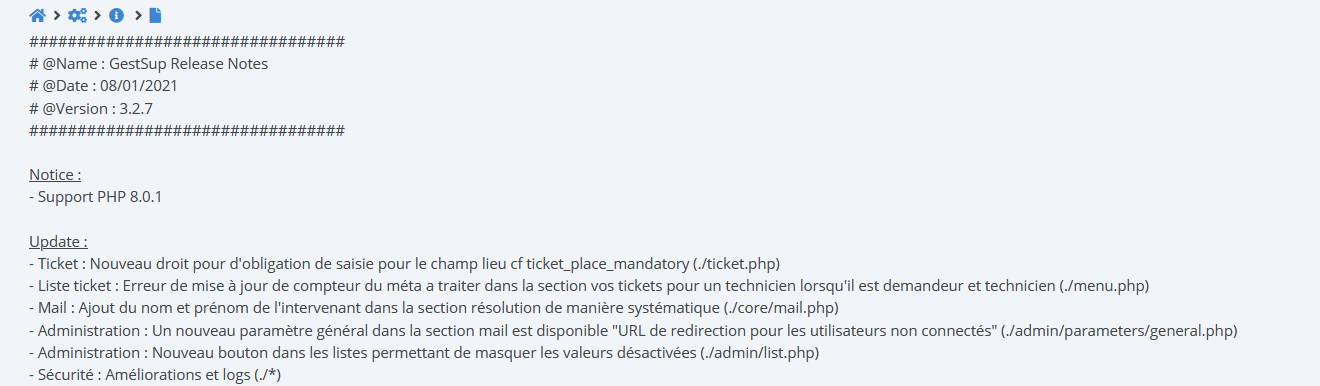The image size is (1320, 386).
Task: Click the "Update :" underlined heading
Action: pyautogui.click(x=58, y=241)
